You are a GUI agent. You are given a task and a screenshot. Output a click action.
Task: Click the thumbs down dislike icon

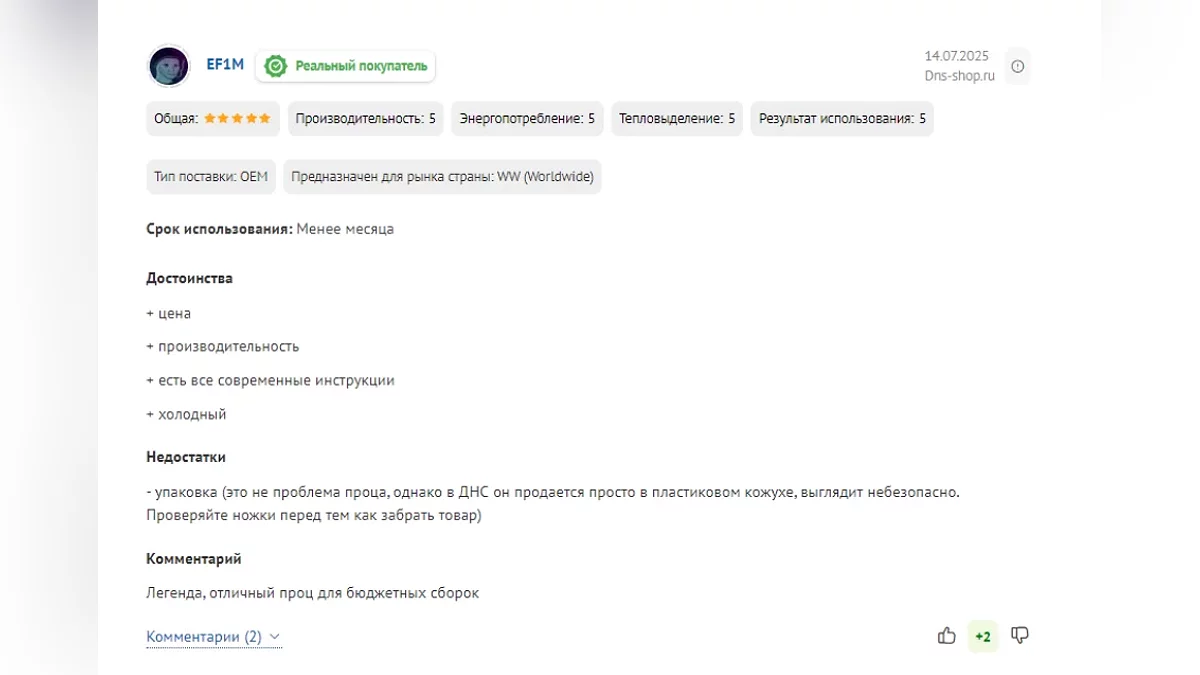[x=1020, y=636]
